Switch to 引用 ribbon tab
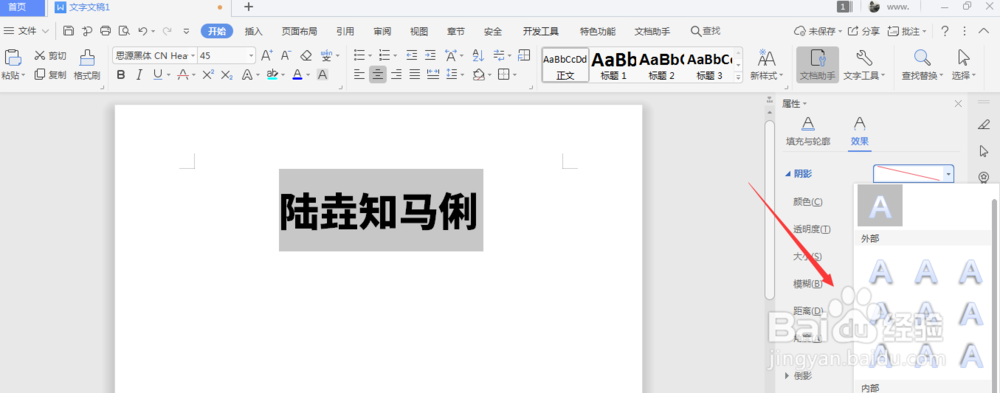Screen dimensions: 1000x393 coord(346,31)
